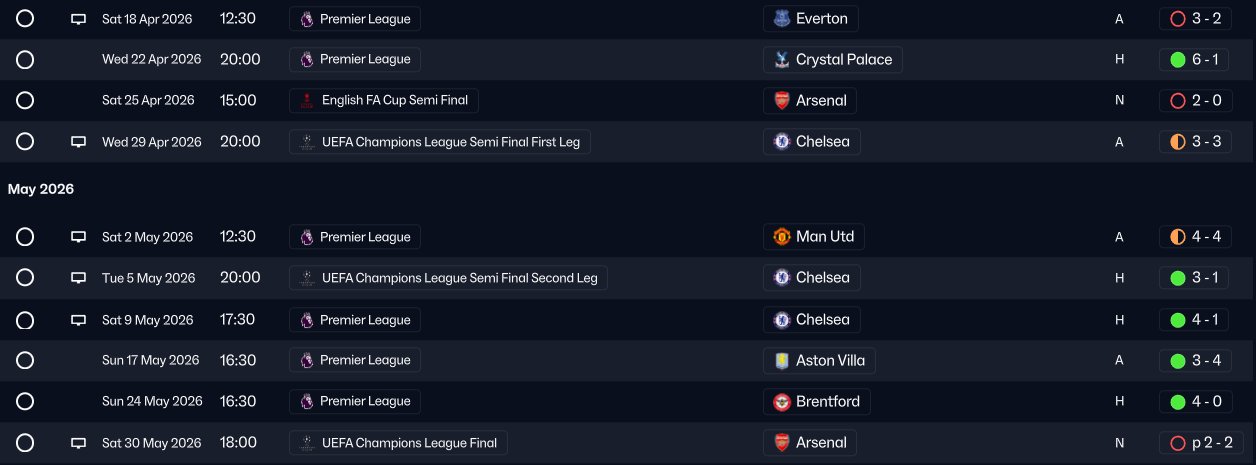Select radio circle for Sun 24 May fixture
Screen dimensions: 1256x465
click(x=25, y=402)
